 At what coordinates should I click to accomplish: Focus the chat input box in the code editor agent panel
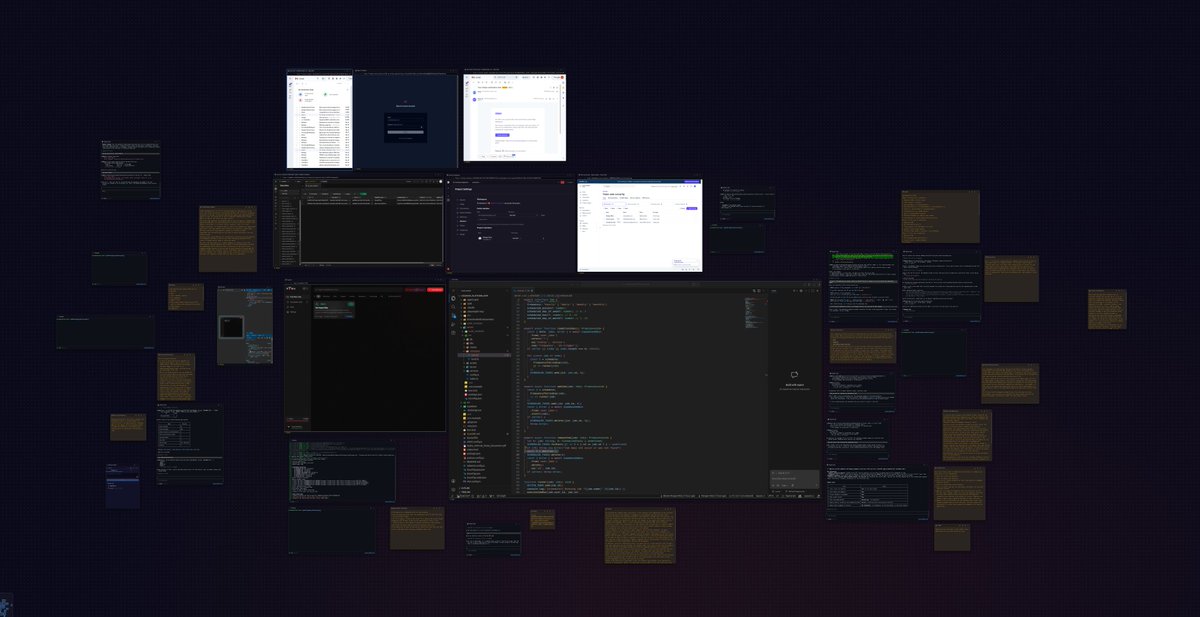tap(795, 479)
